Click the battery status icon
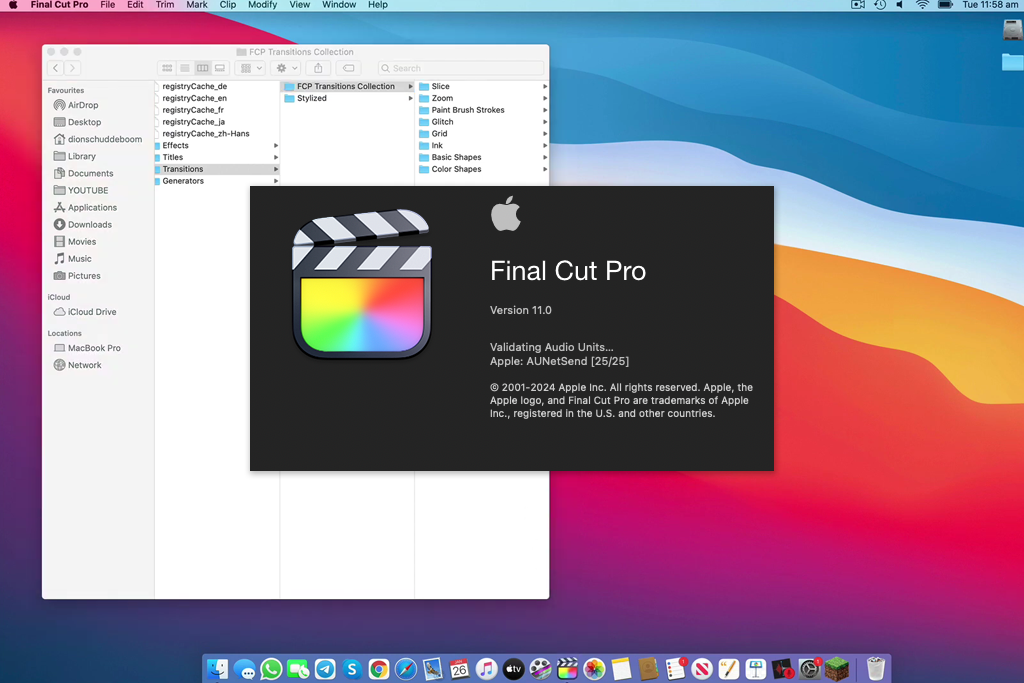Screen dimensions: 1024x683 [x=945, y=5]
